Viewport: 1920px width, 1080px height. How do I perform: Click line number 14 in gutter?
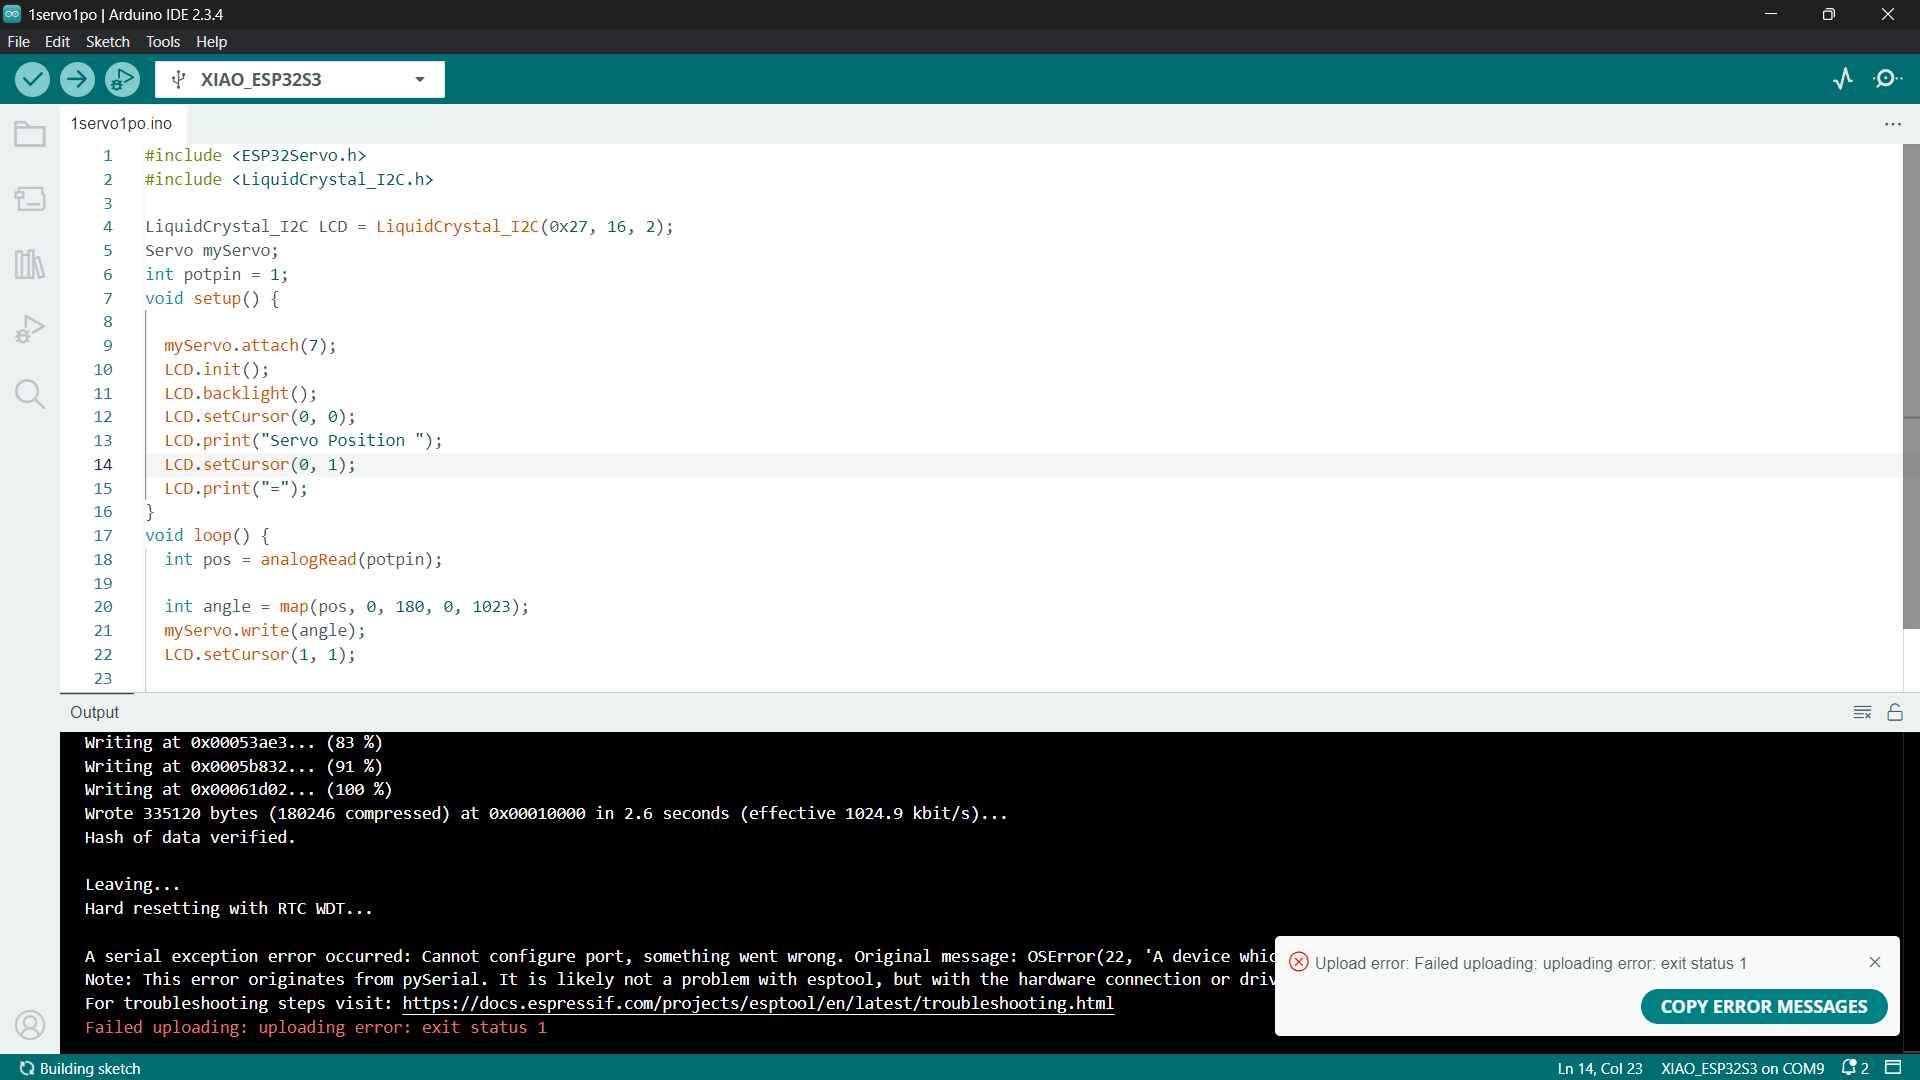point(103,464)
